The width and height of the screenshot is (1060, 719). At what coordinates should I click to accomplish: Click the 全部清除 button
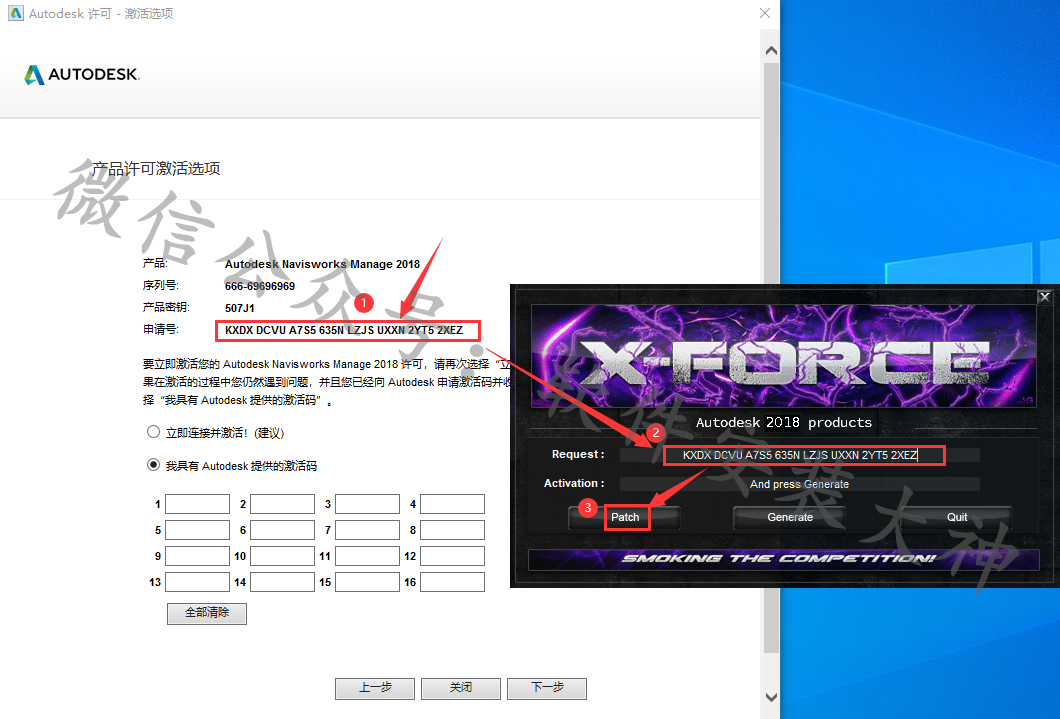click(x=207, y=614)
